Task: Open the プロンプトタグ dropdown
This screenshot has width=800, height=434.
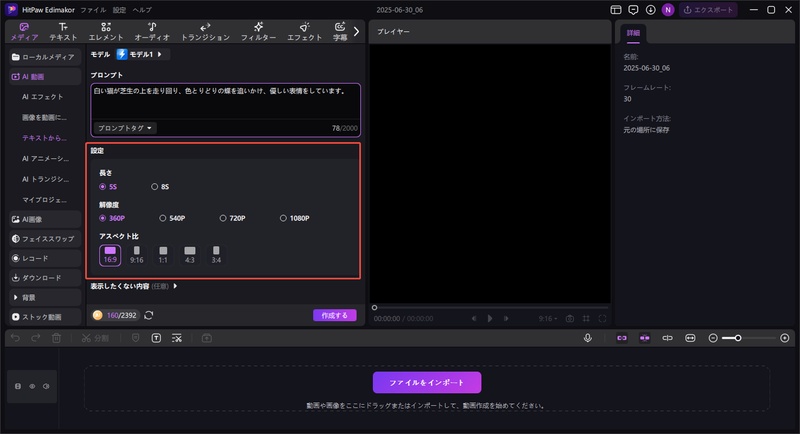Action: coord(124,128)
